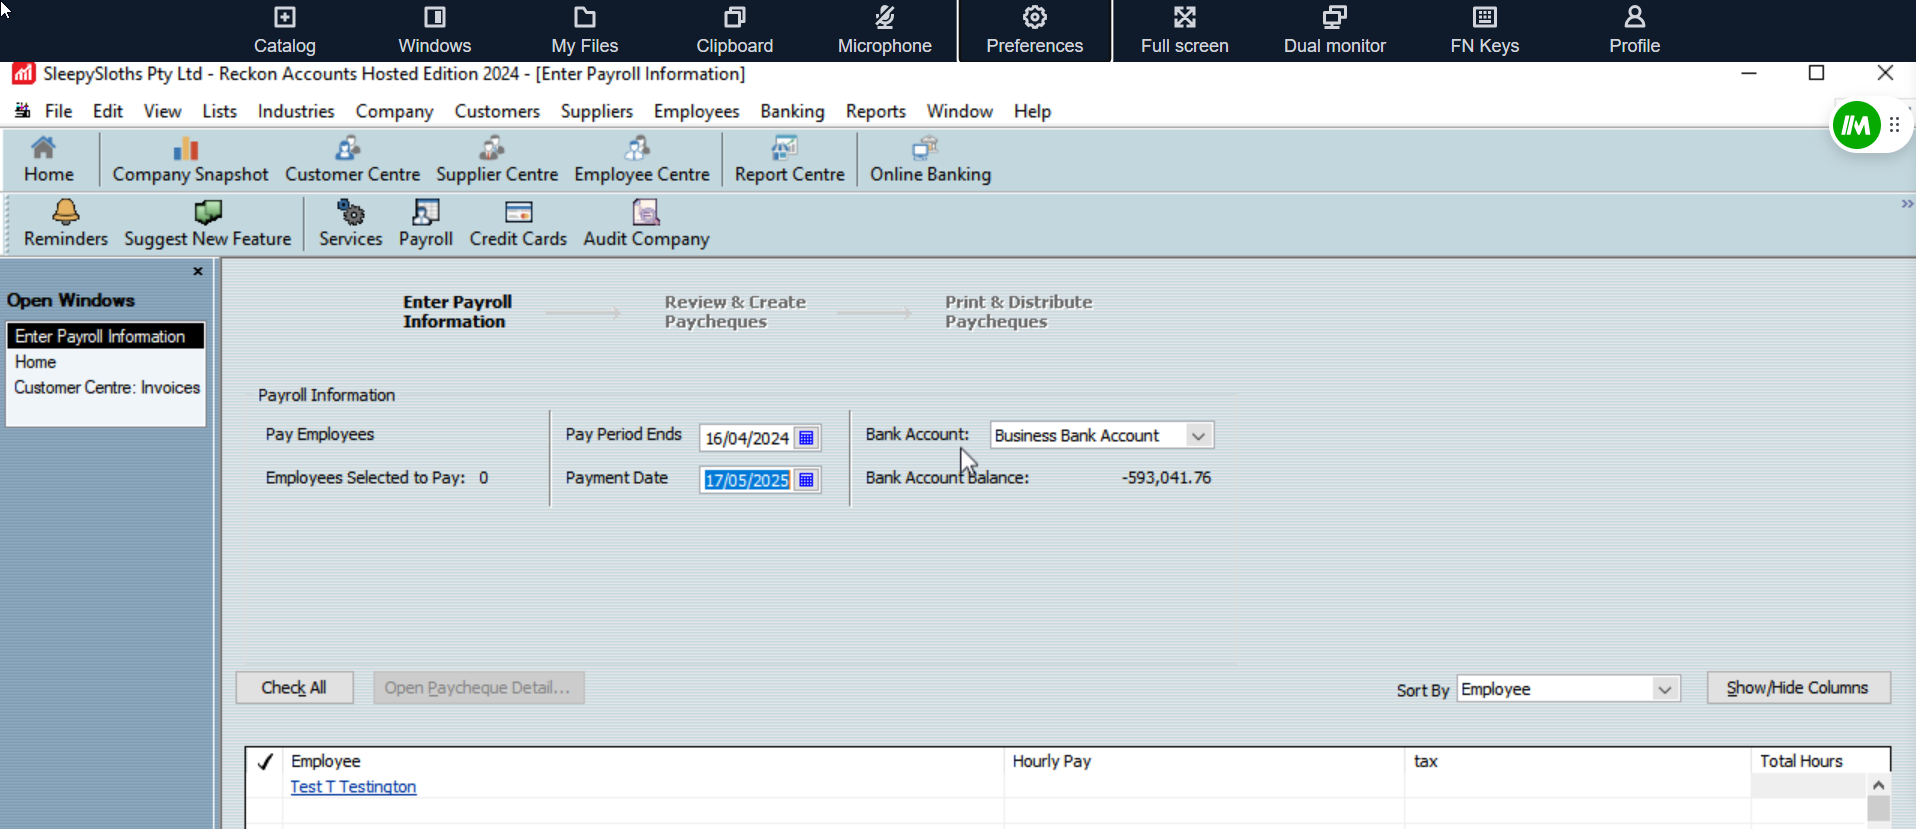Screen dimensions: 1916x829
Task: Open the Reports menu
Action: point(875,111)
